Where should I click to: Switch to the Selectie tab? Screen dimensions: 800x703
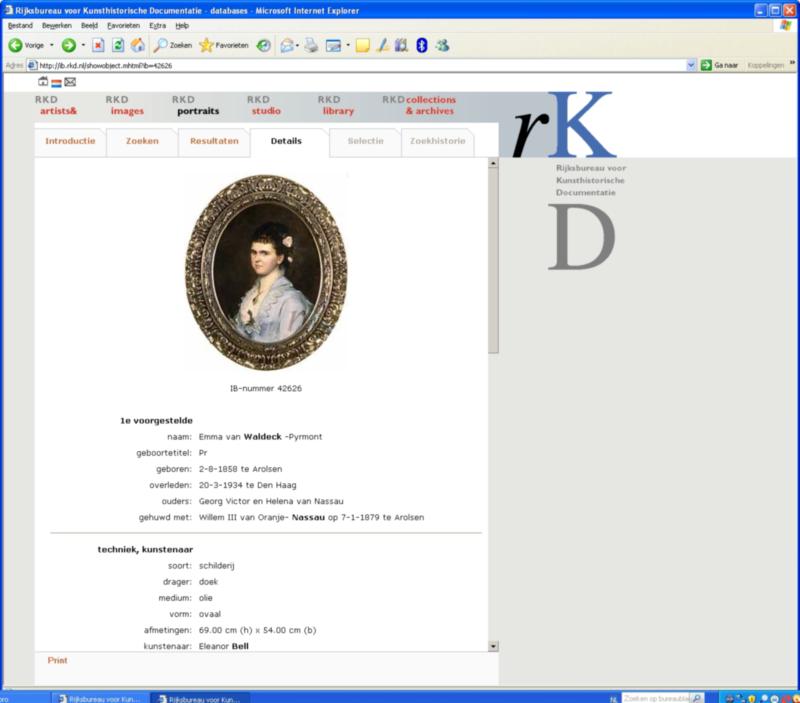(x=365, y=141)
